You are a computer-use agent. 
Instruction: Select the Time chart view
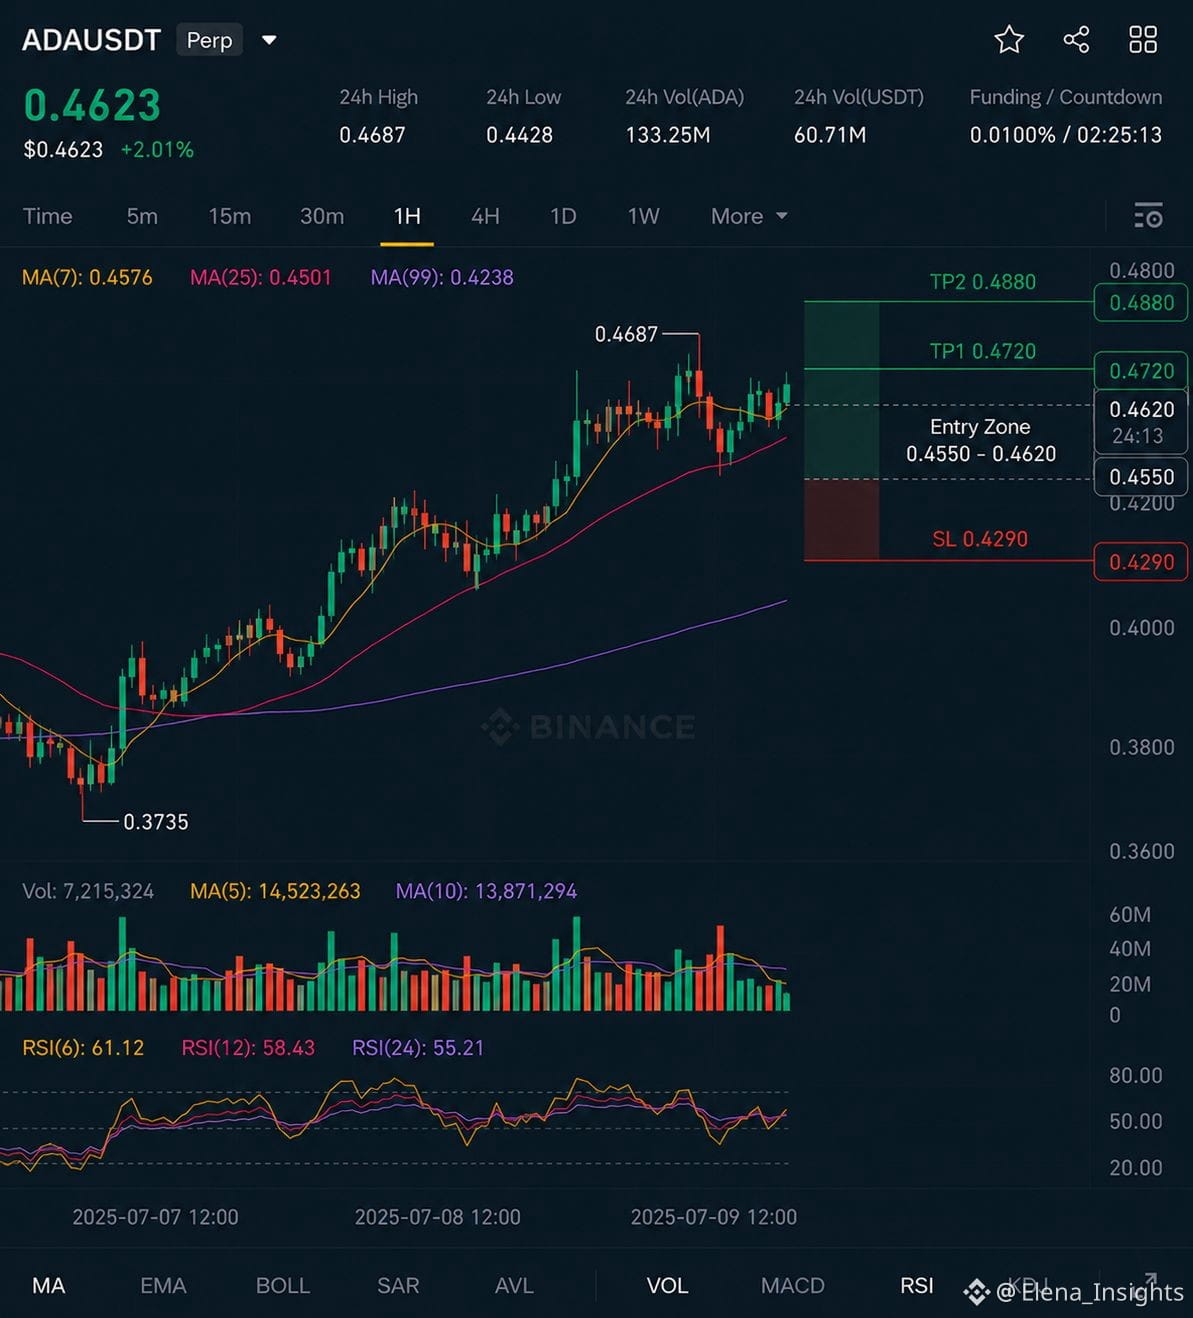(x=48, y=216)
